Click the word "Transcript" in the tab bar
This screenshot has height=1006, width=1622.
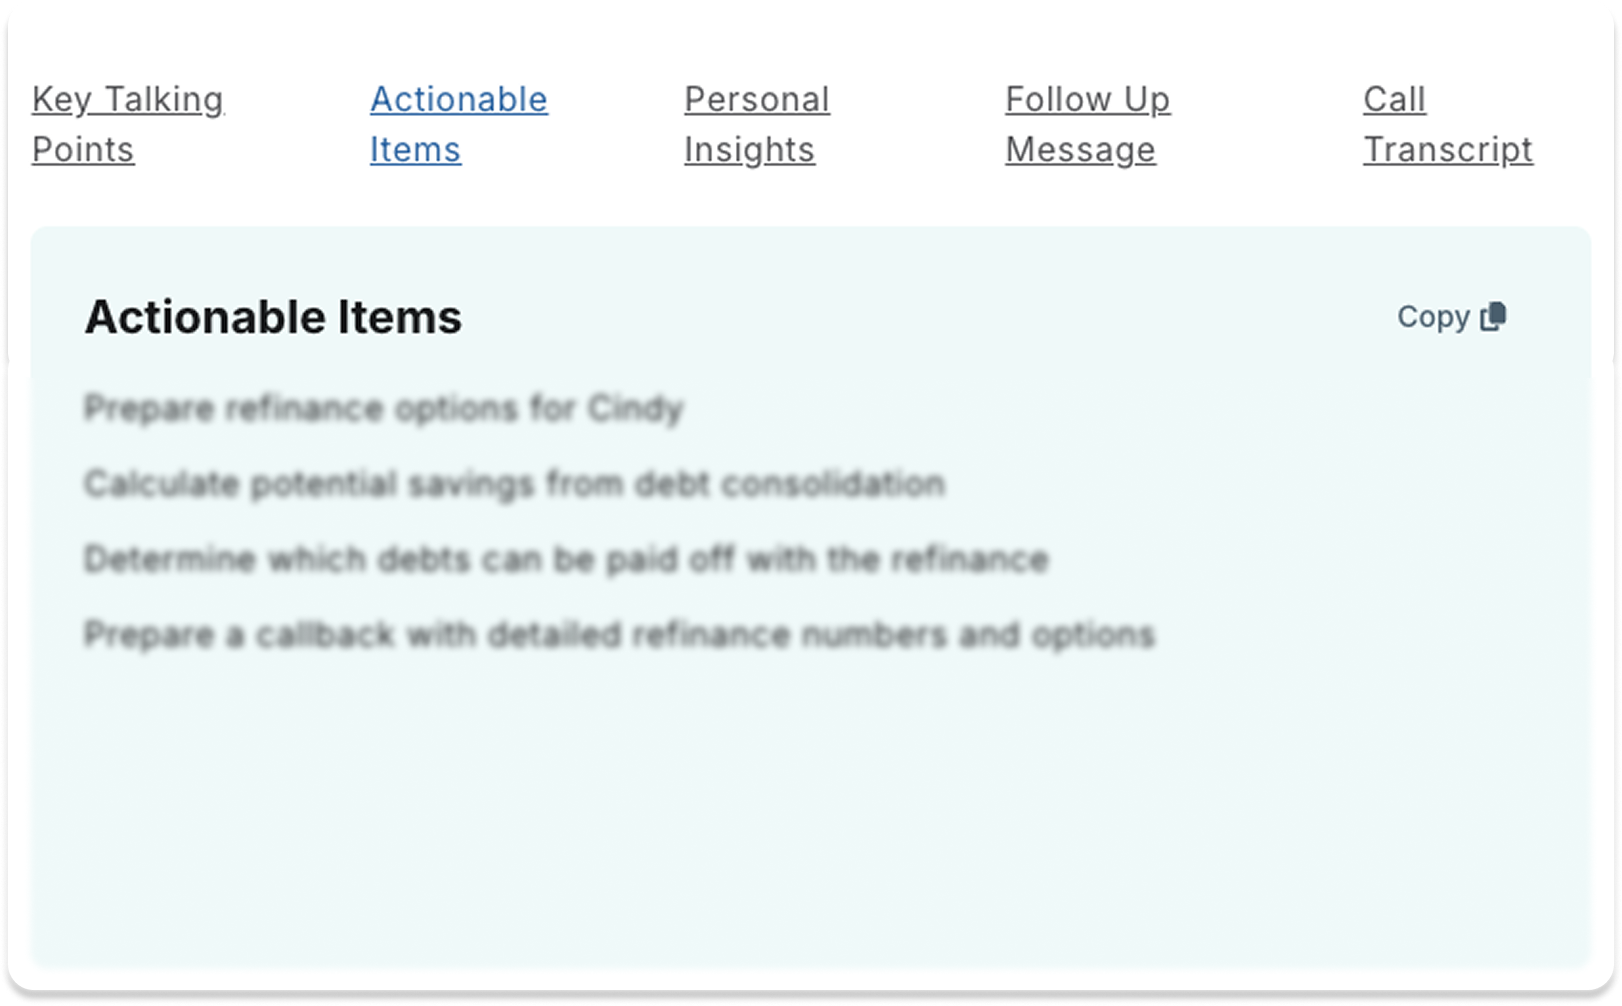1447,150
